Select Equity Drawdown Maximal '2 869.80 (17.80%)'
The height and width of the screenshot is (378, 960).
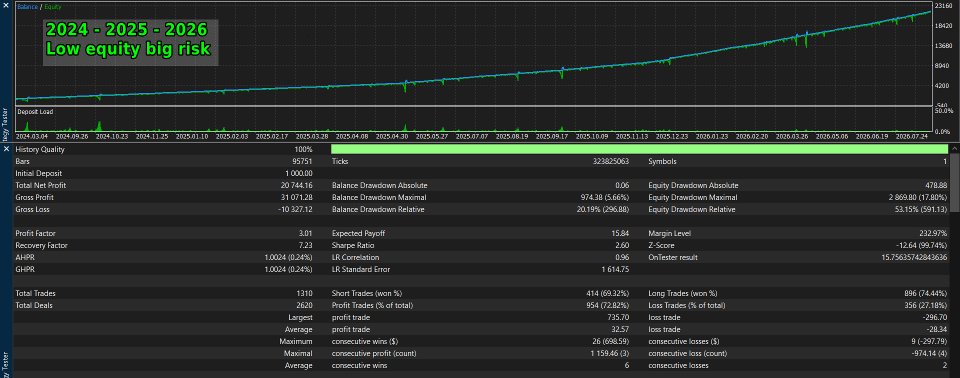(918, 197)
